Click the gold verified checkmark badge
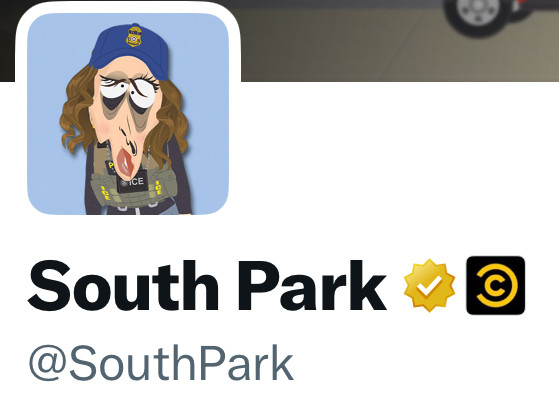Viewport: 559px width, 404px height. (429, 285)
